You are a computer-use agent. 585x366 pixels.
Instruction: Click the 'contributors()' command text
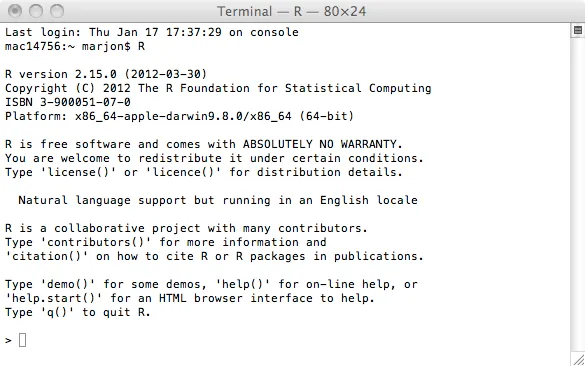point(96,242)
